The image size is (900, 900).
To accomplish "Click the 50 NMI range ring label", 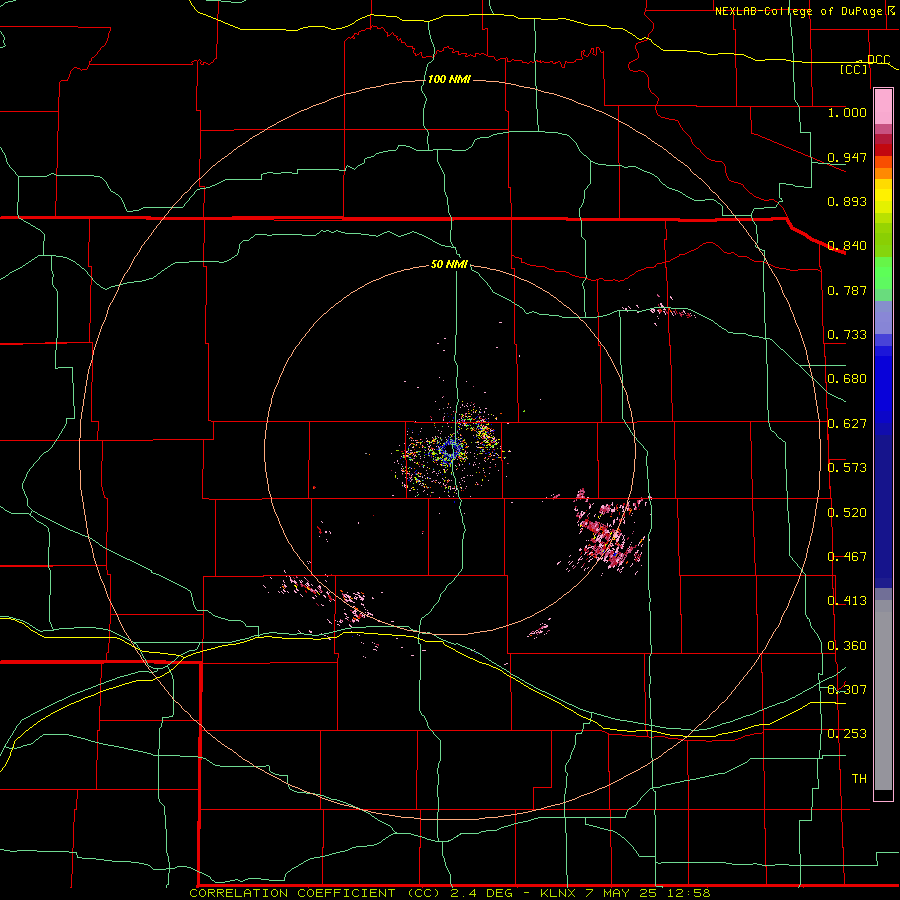I will (x=449, y=265).
